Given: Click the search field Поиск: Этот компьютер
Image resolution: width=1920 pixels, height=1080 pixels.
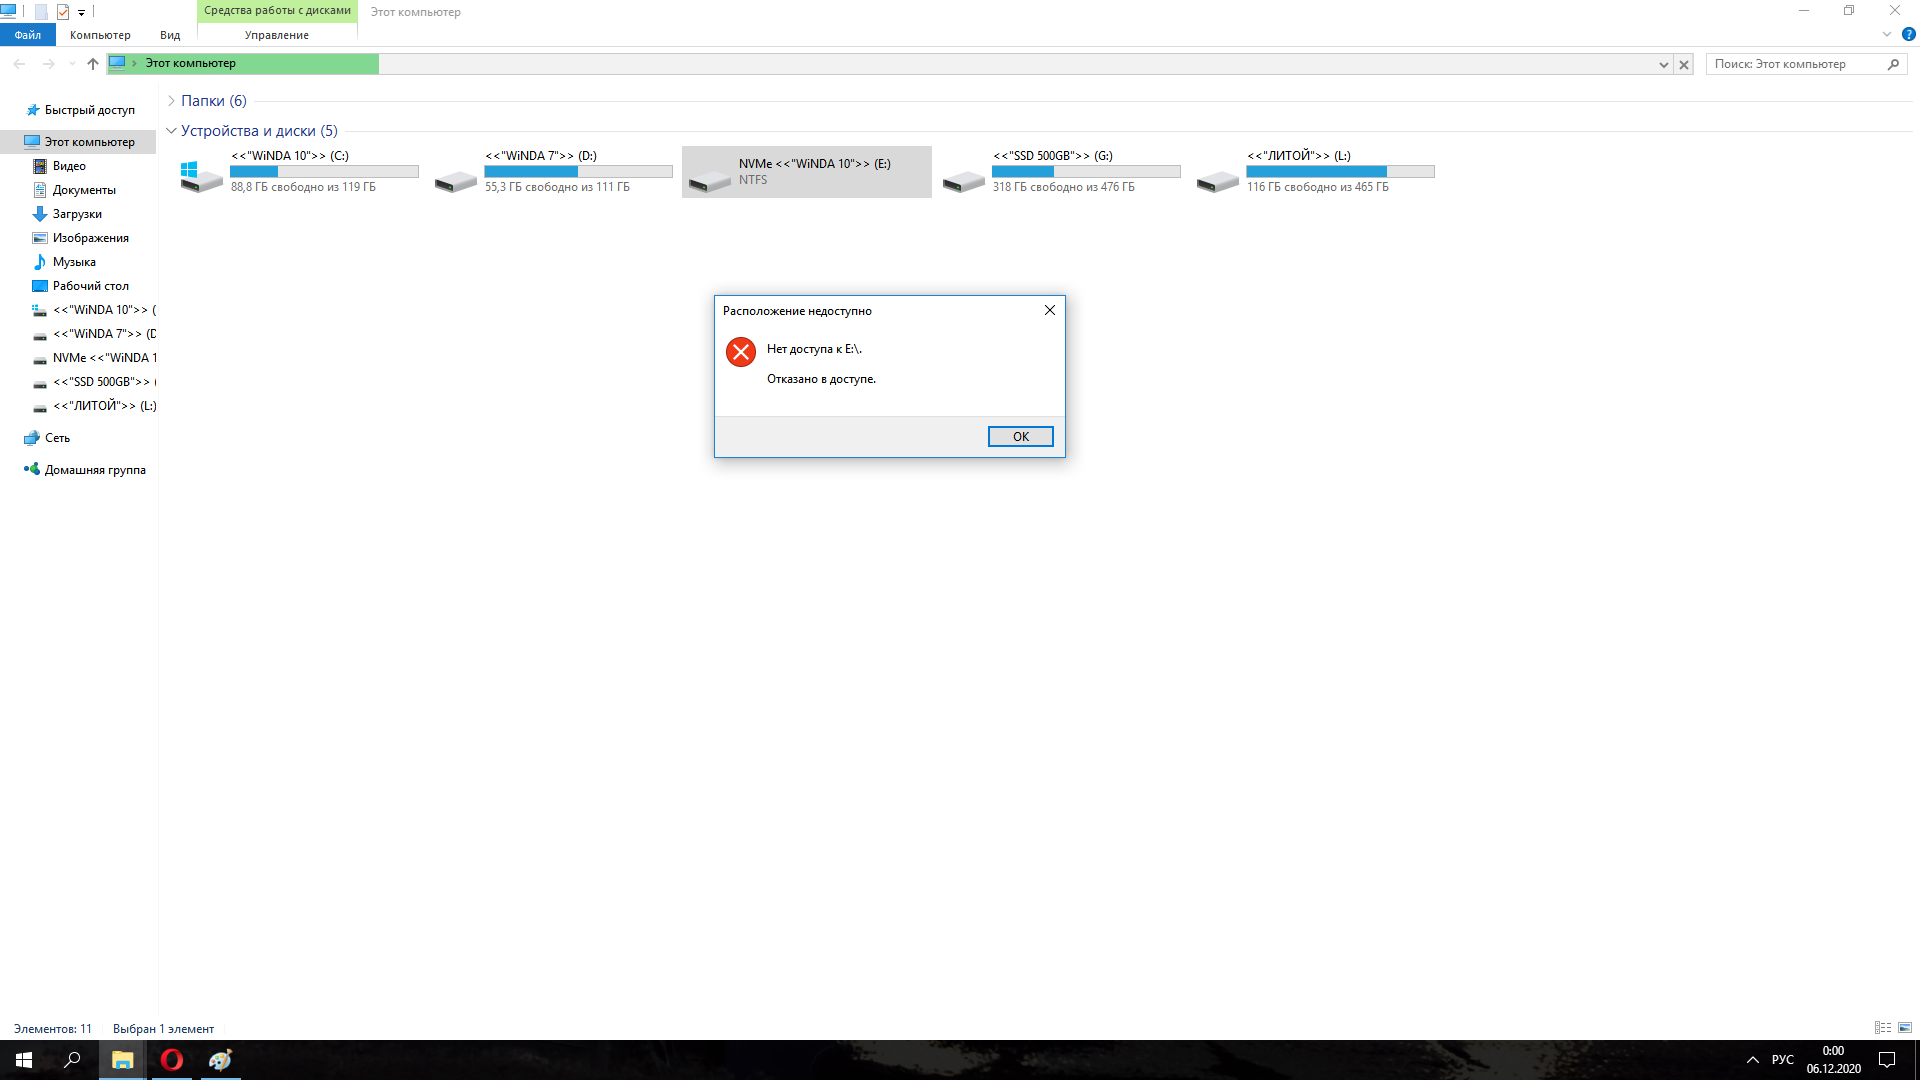Looking at the screenshot, I should pyautogui.click(x=1795, y=64).
